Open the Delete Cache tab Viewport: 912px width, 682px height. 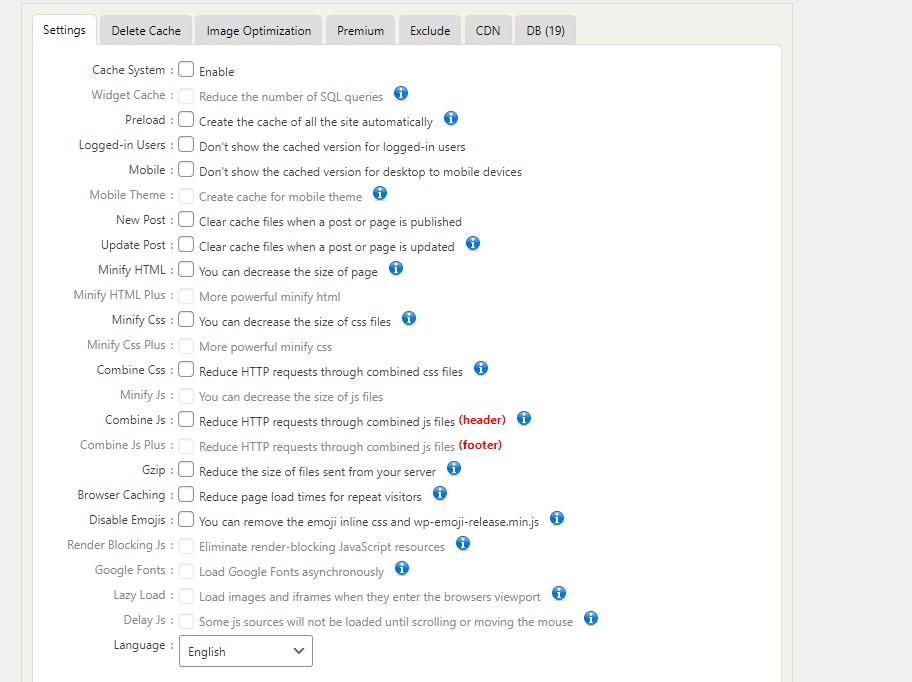tap(146, 30)
